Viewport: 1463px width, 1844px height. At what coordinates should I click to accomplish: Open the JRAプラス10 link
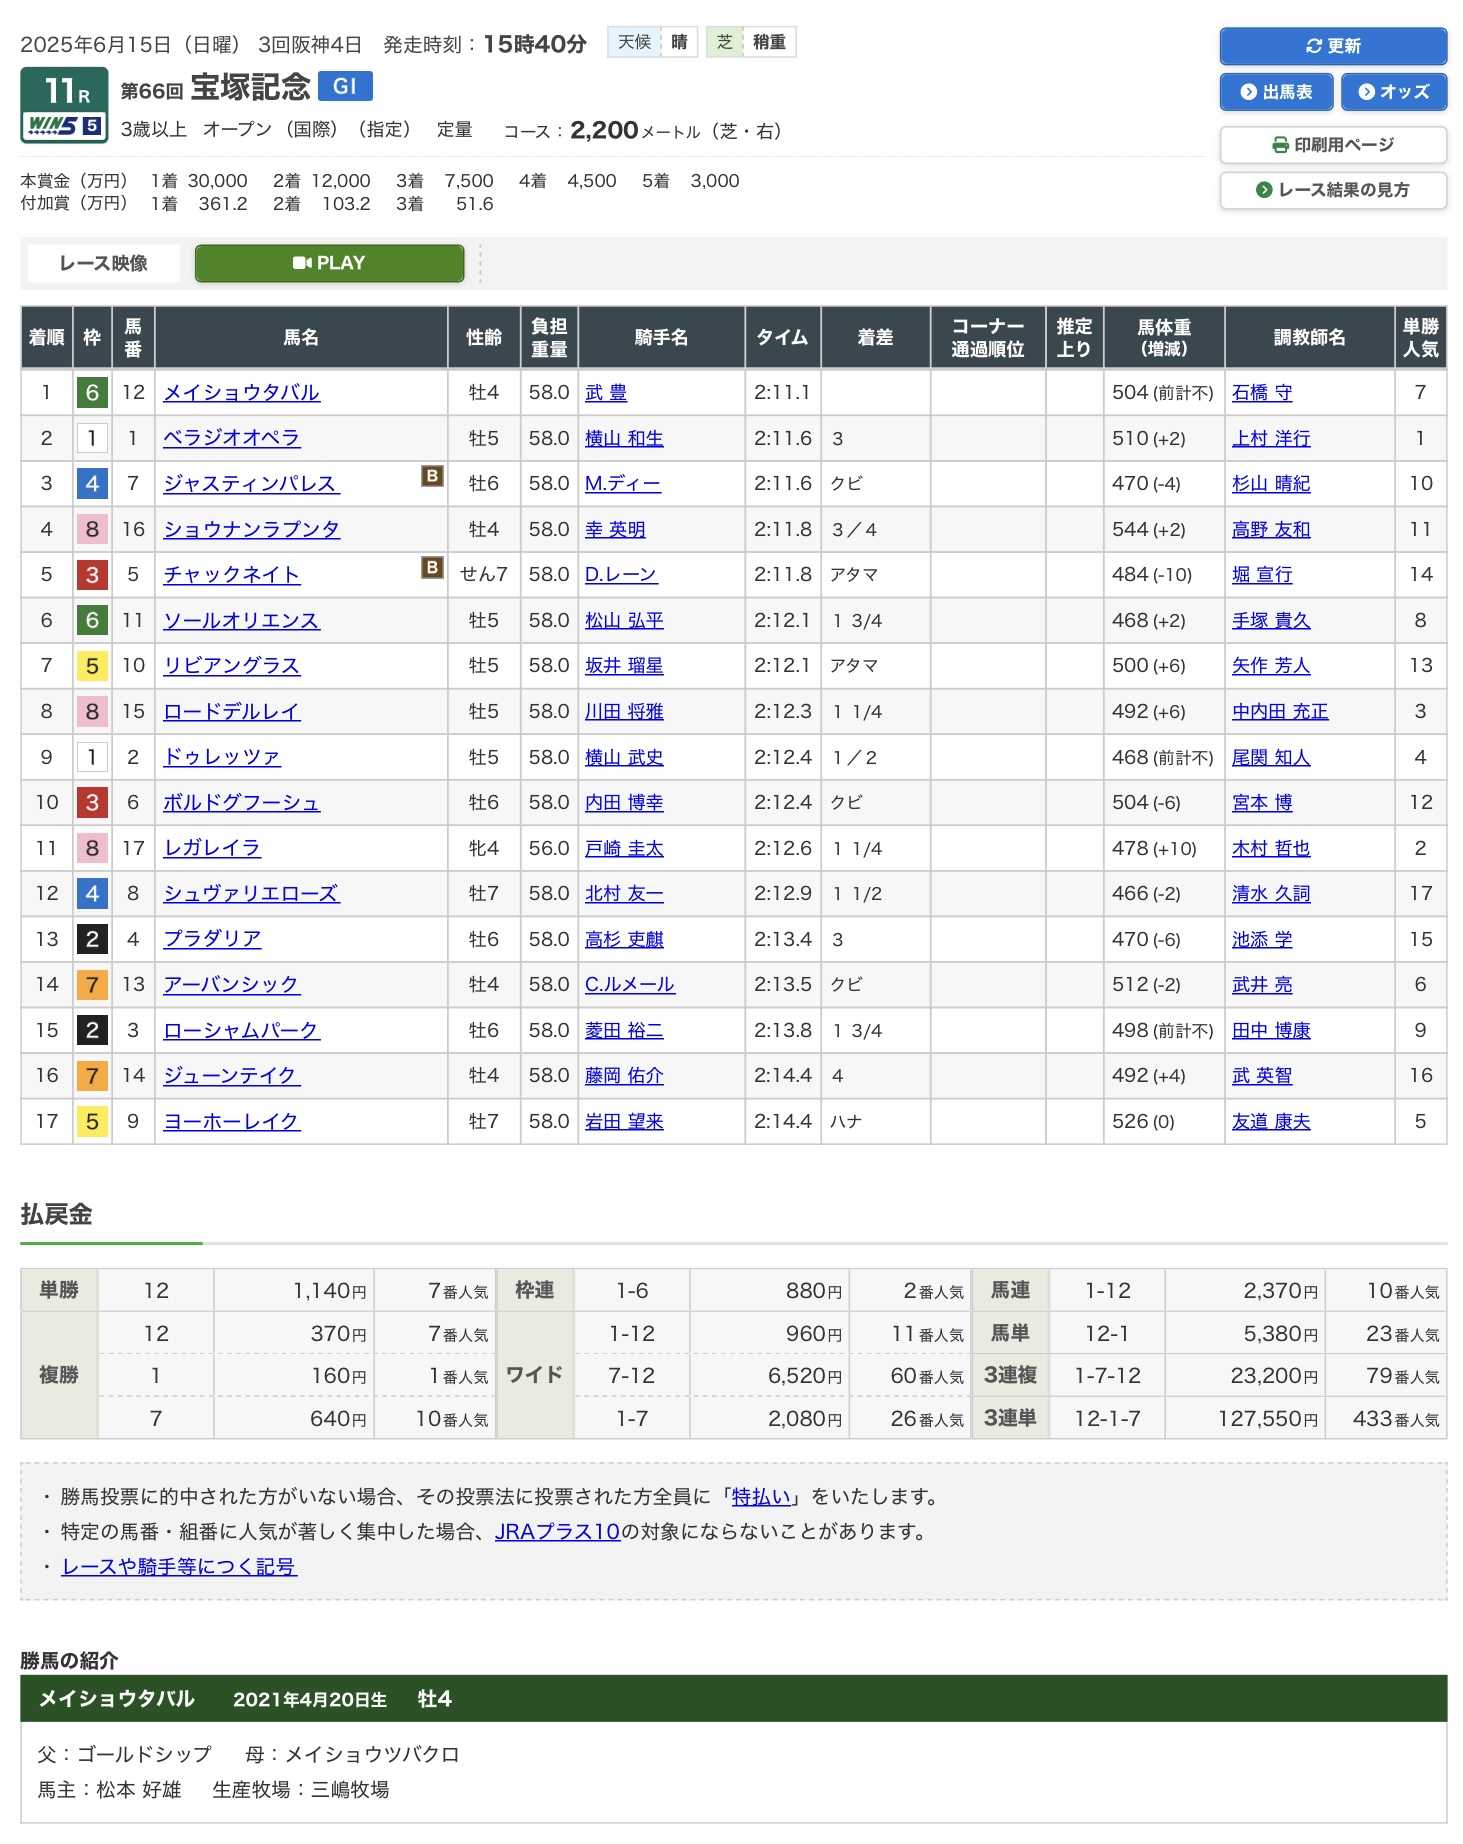pyautogui.click(x=558, y=1531)
